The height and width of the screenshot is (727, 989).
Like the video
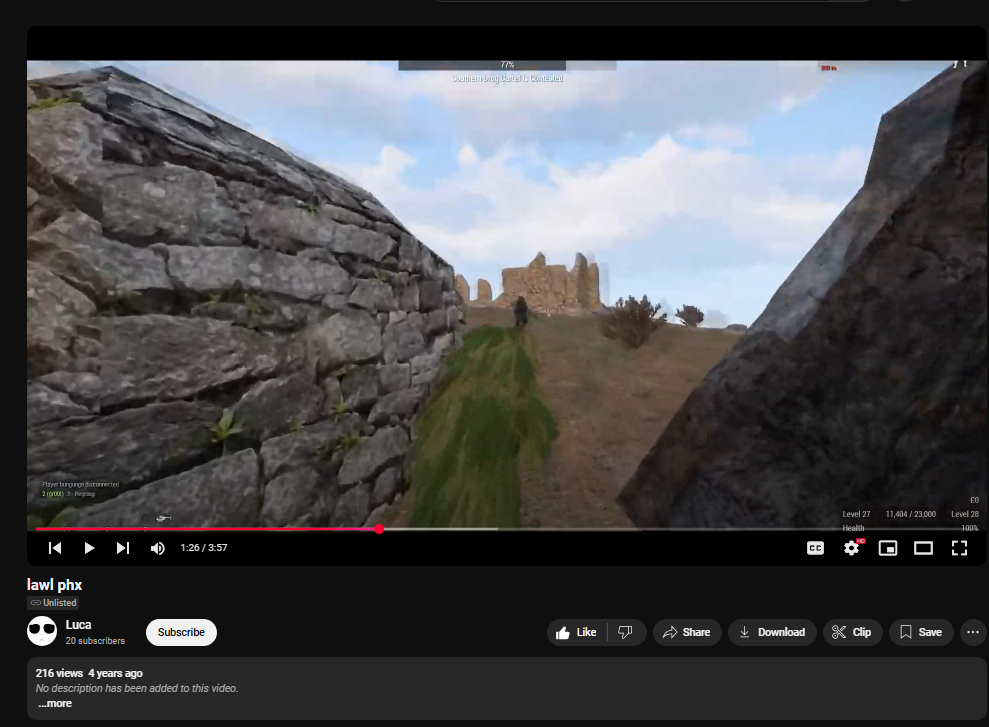pyautogui.click(x=576, y=632)
